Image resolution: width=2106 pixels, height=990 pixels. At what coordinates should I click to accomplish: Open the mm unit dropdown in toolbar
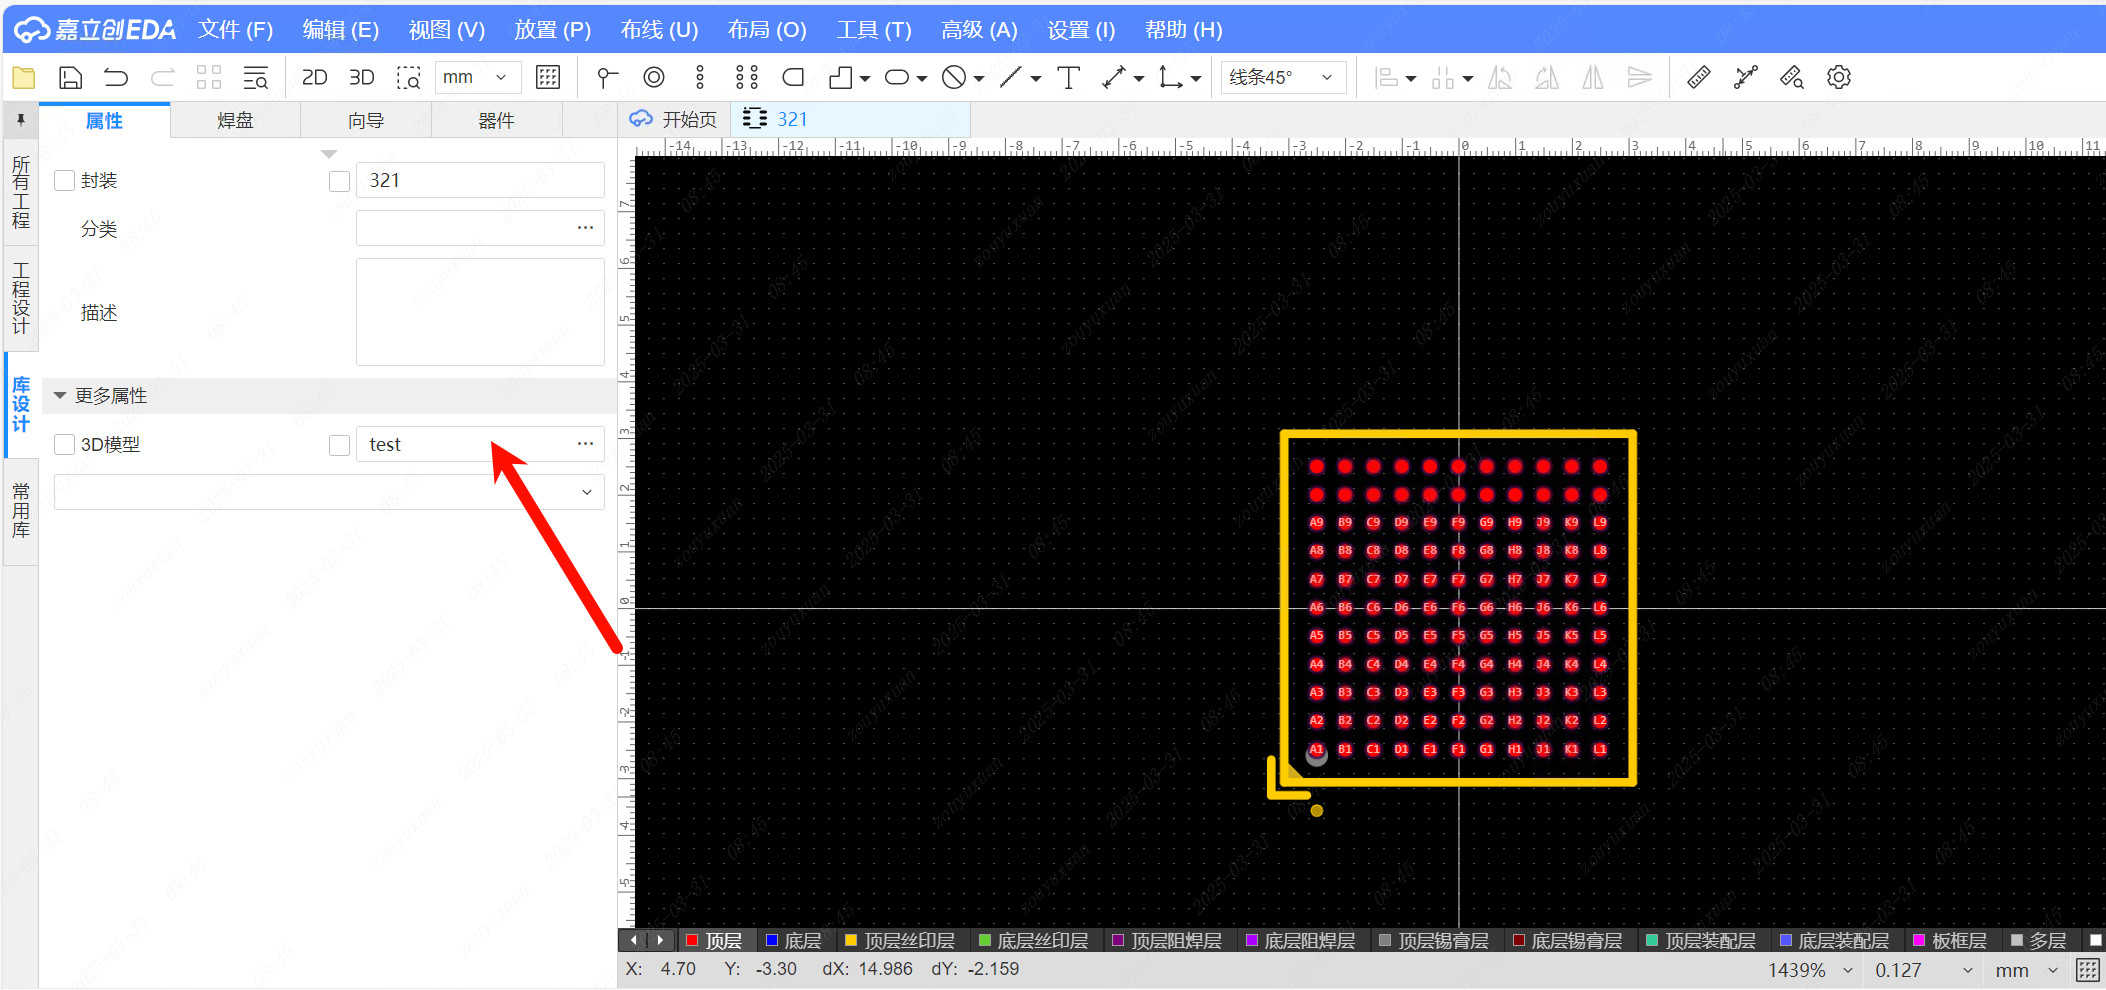click(x=477, y=78)
